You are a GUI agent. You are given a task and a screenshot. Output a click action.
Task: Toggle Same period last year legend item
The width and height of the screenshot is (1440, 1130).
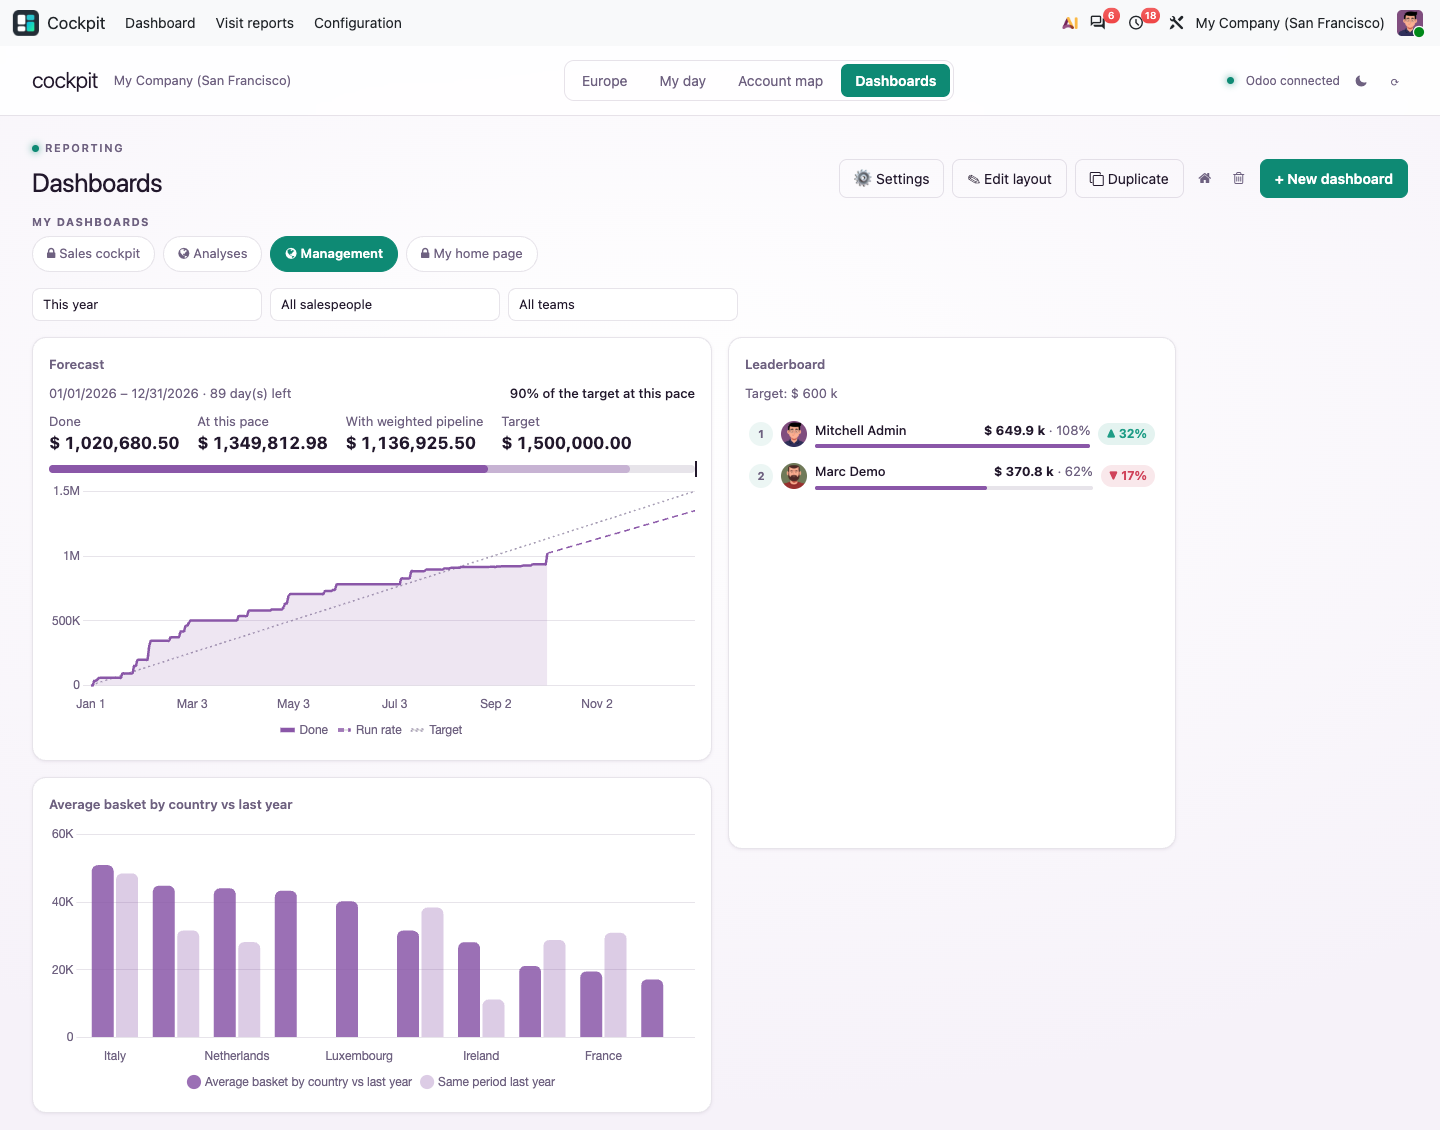pyautogui.click(x=488, y=1082)
